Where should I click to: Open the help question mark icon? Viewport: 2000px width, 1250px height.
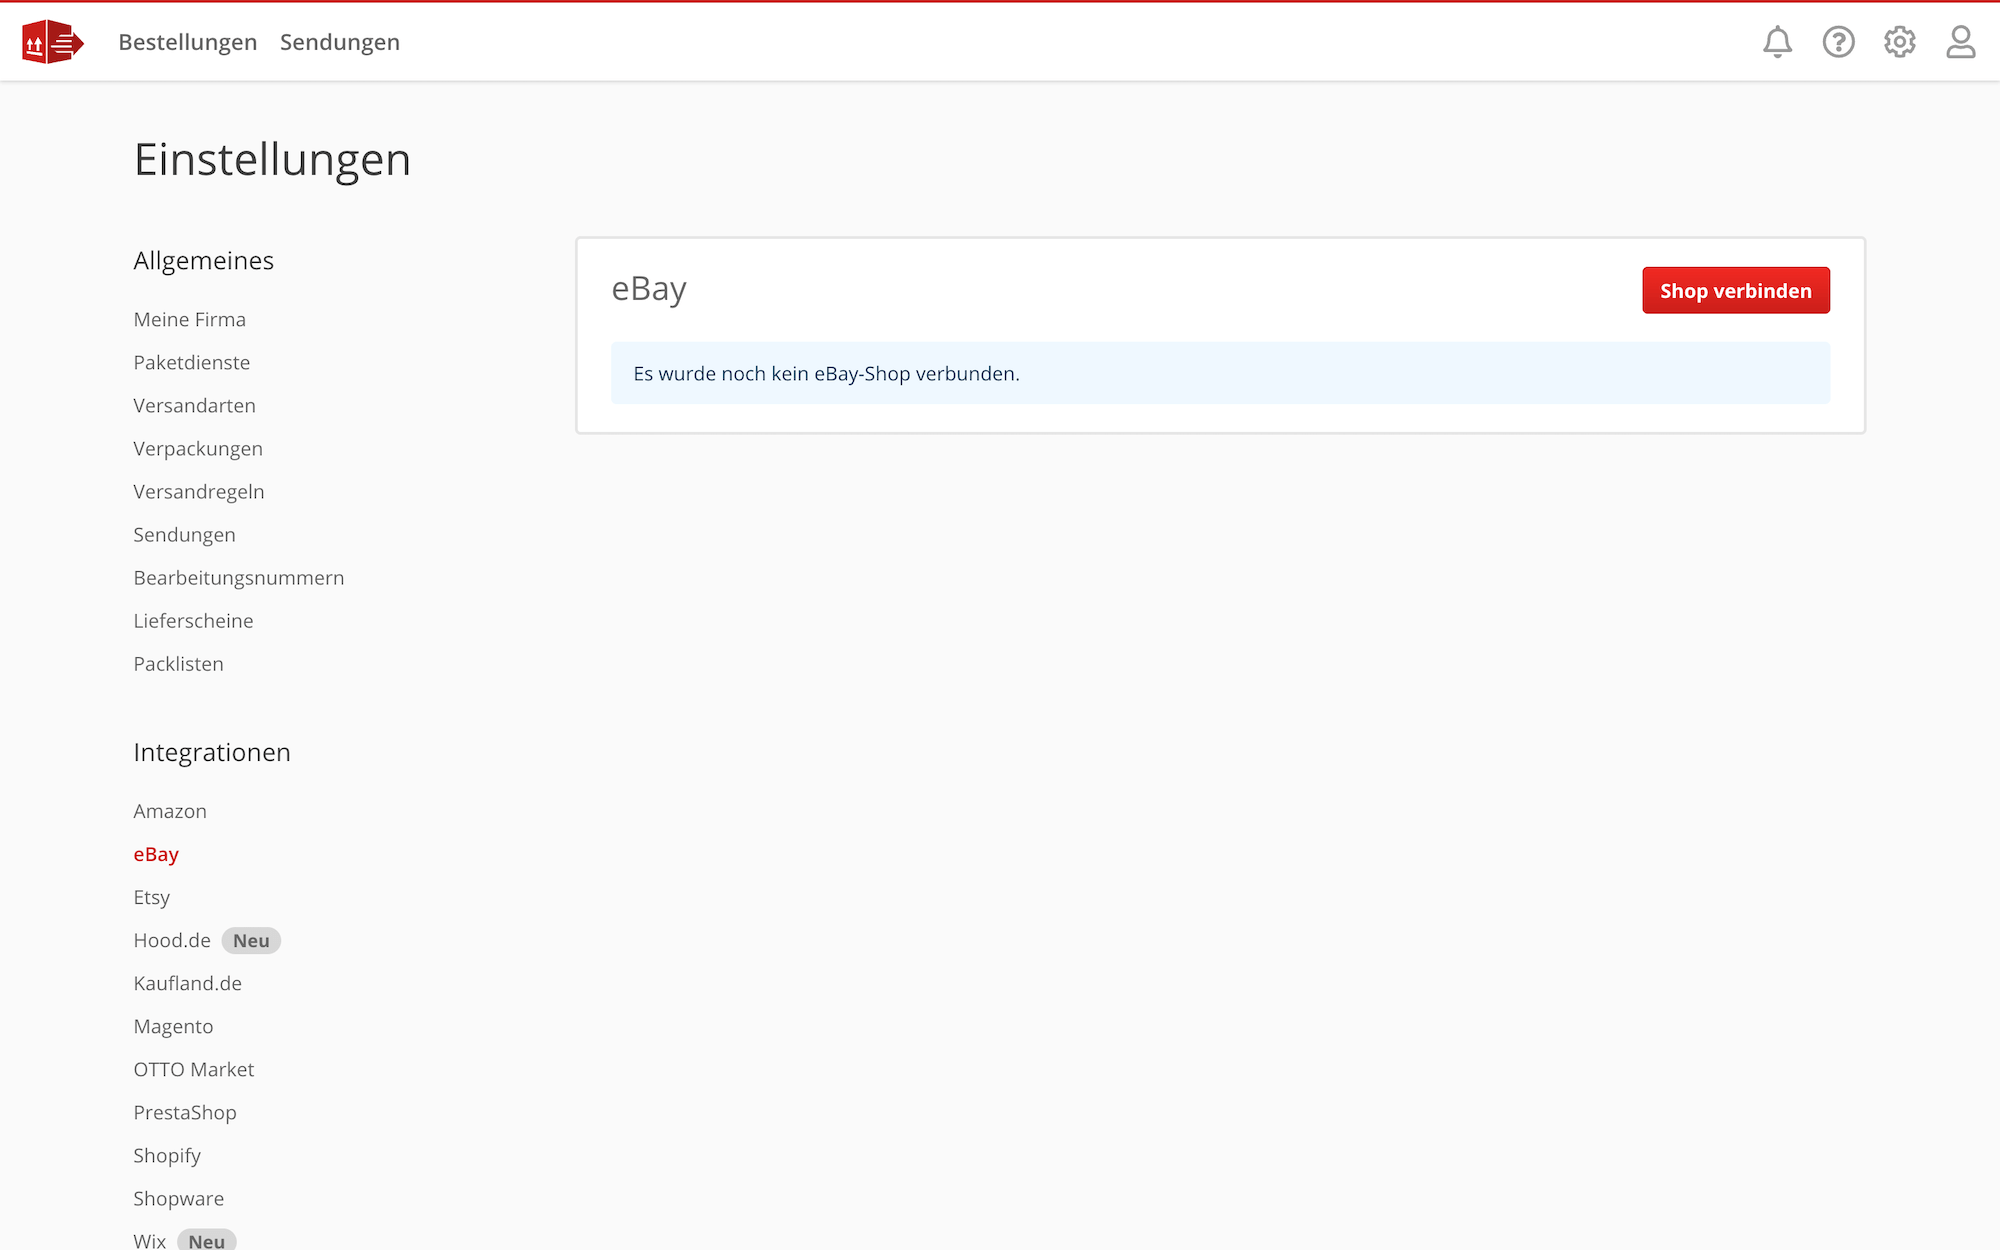click(1838, 42)
